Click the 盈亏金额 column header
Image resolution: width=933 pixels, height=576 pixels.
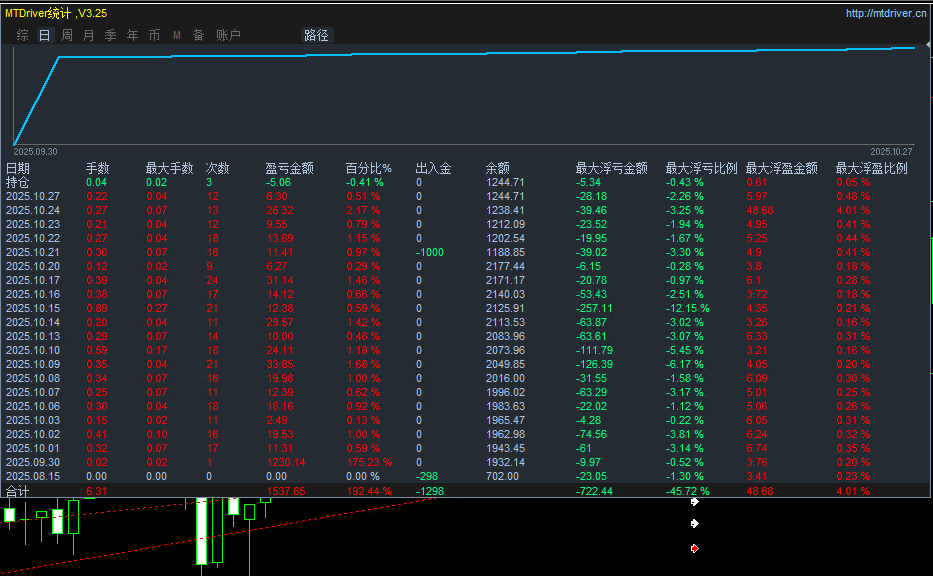[x=289, y=168]
